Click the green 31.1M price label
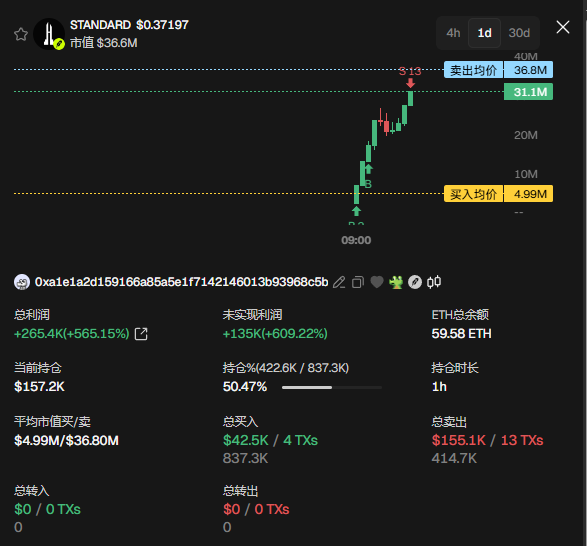The height and width of the screenshot is (546, 587). coord(528,92)
